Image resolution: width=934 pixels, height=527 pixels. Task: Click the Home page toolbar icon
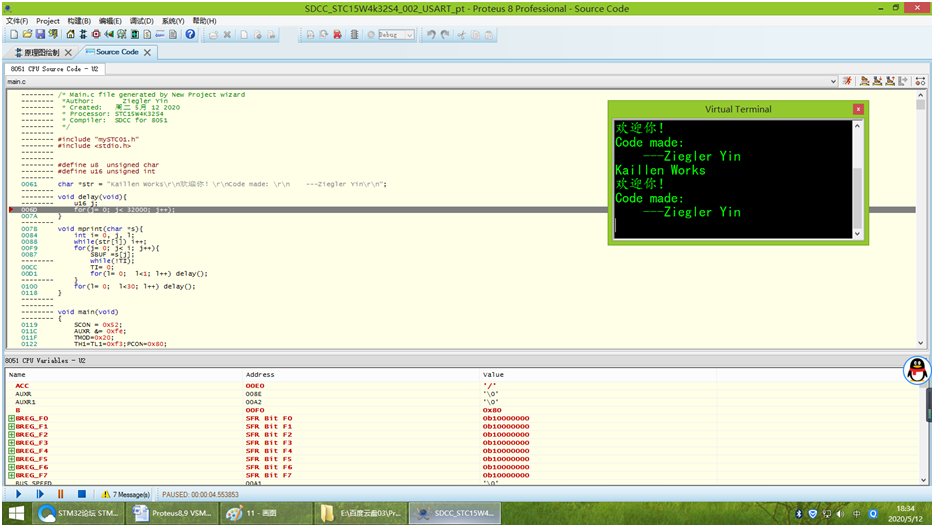point(70,34)
